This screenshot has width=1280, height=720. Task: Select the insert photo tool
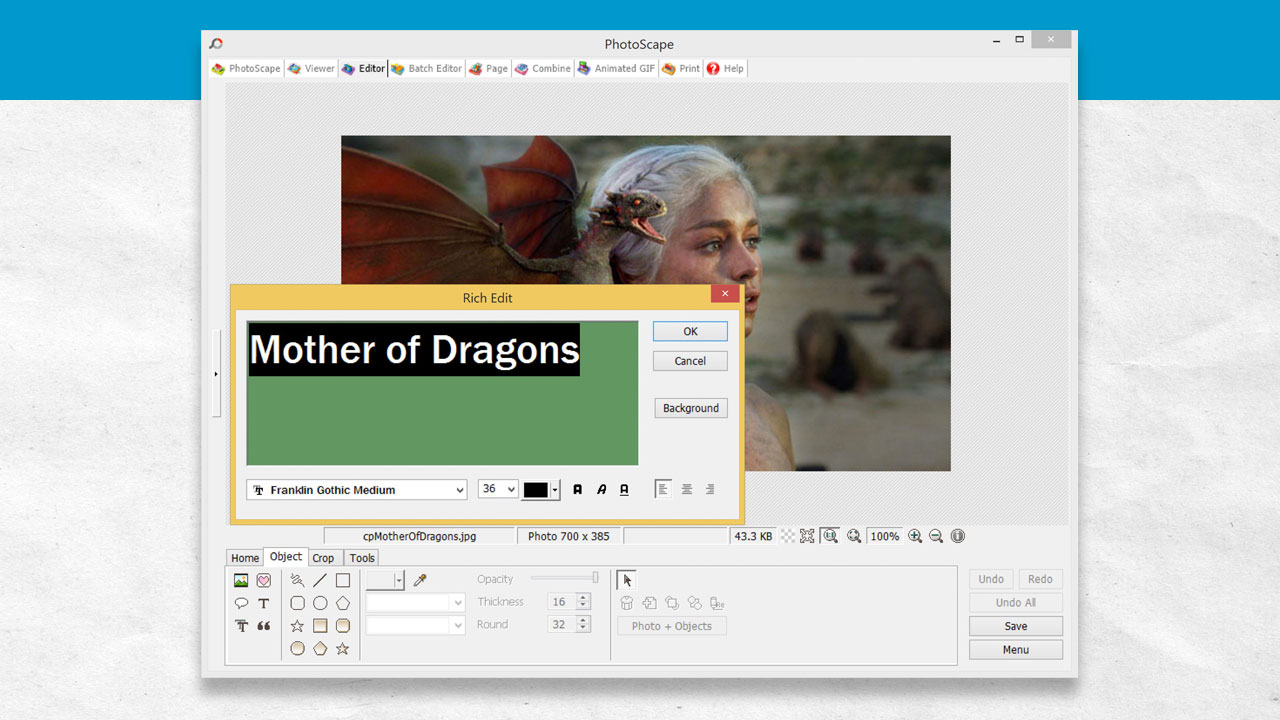point(239,580)
